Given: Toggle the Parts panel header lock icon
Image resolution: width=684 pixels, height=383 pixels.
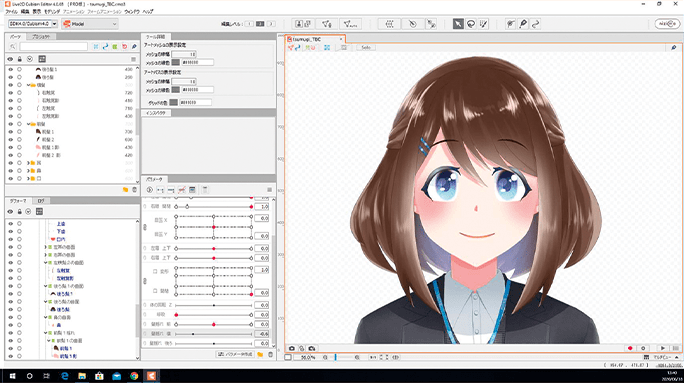Looking at the screenshot, I should [20, 59].
